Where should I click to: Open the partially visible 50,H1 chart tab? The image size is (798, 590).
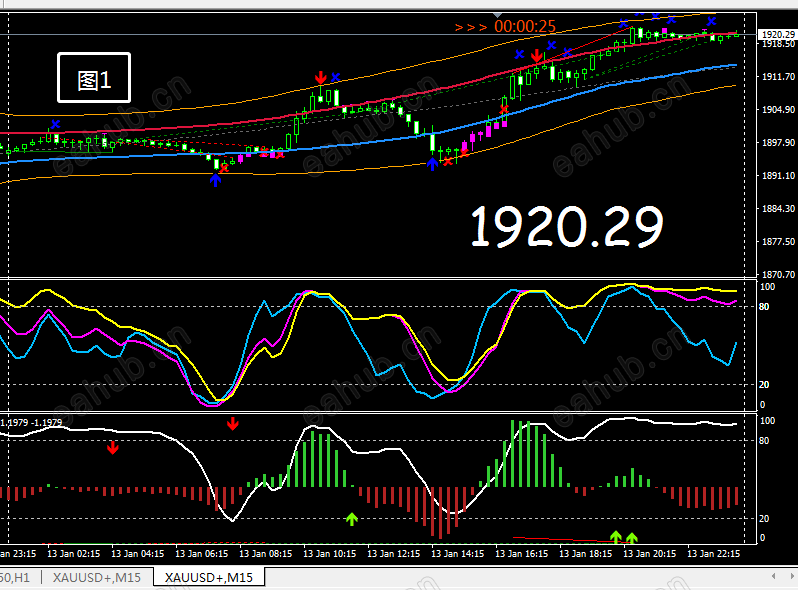point(15,578)
